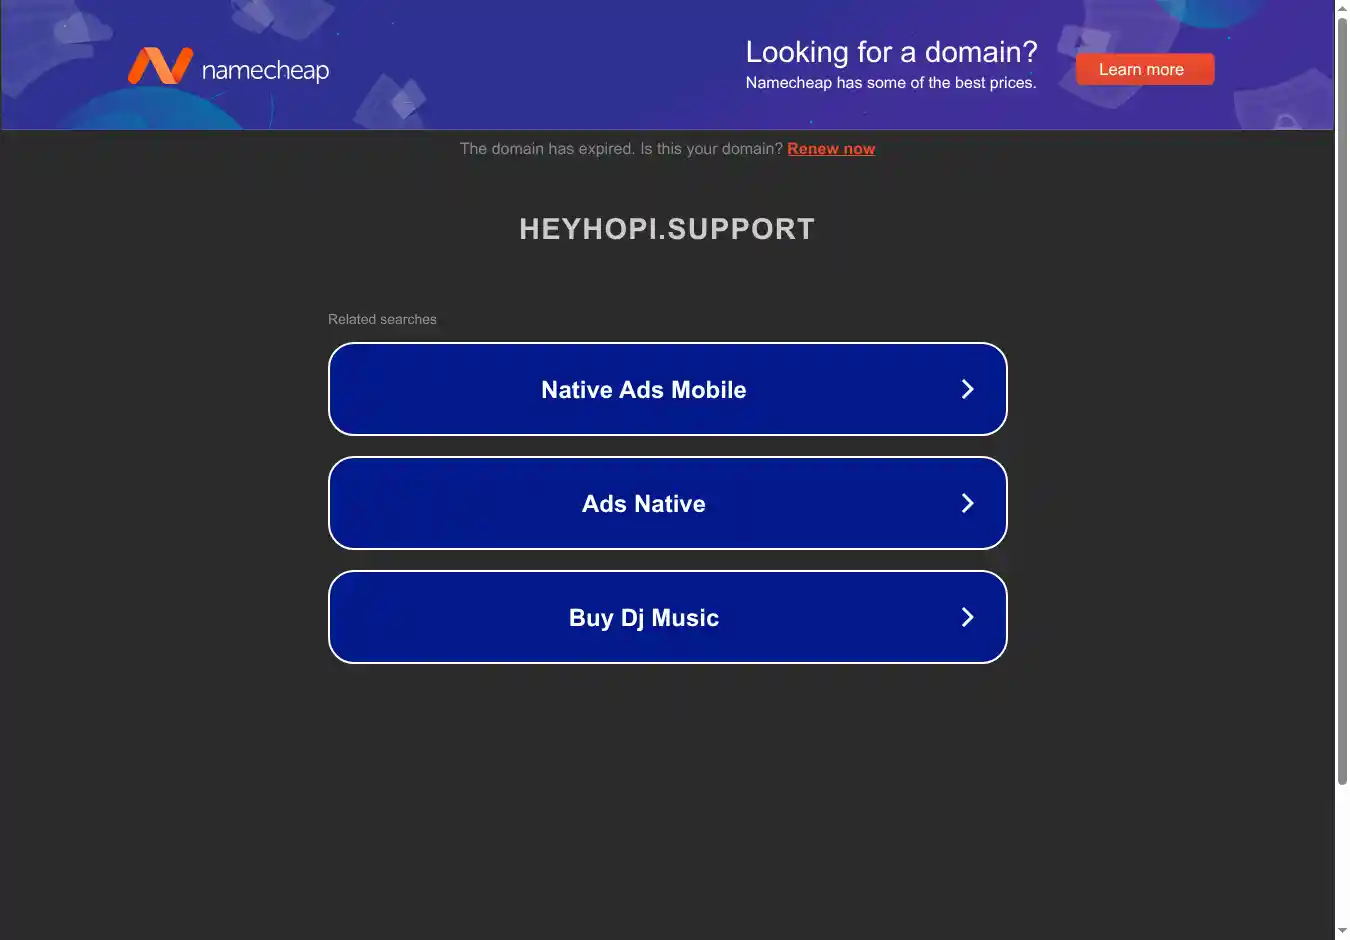Image resolution: width=1350 pixels, height=940 pixels.
Task: Click the Related searches label
Action: 382,319
